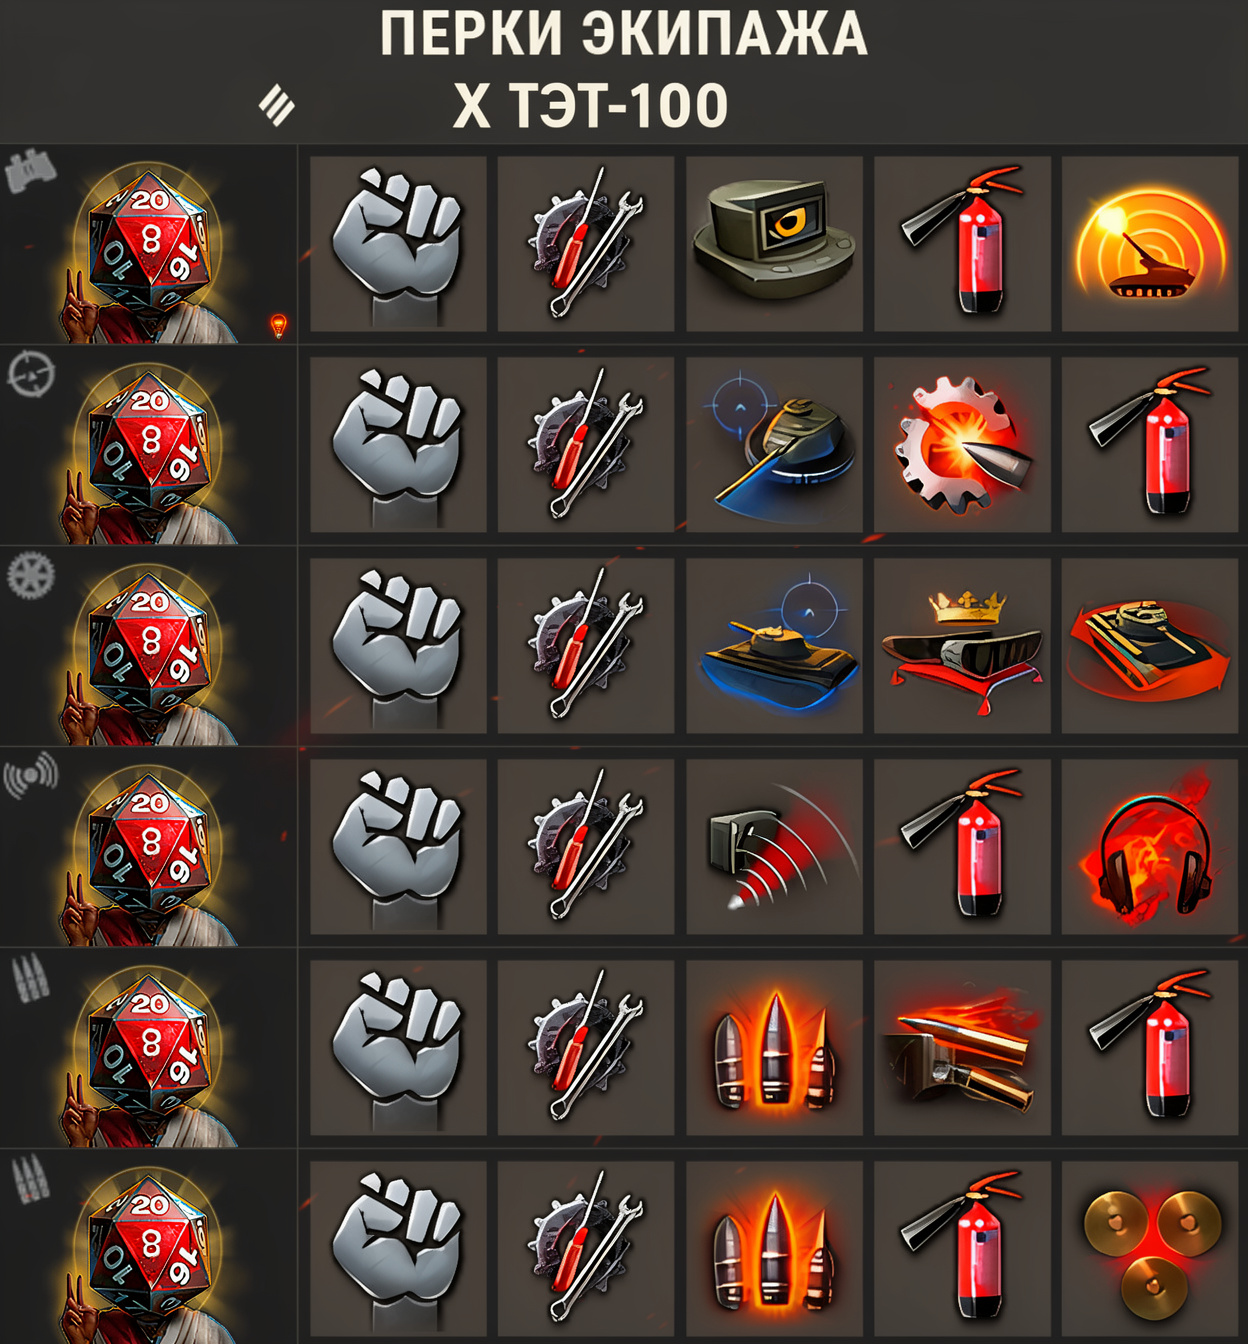Click the red signal waves radio perk

(x=774, y=846)
